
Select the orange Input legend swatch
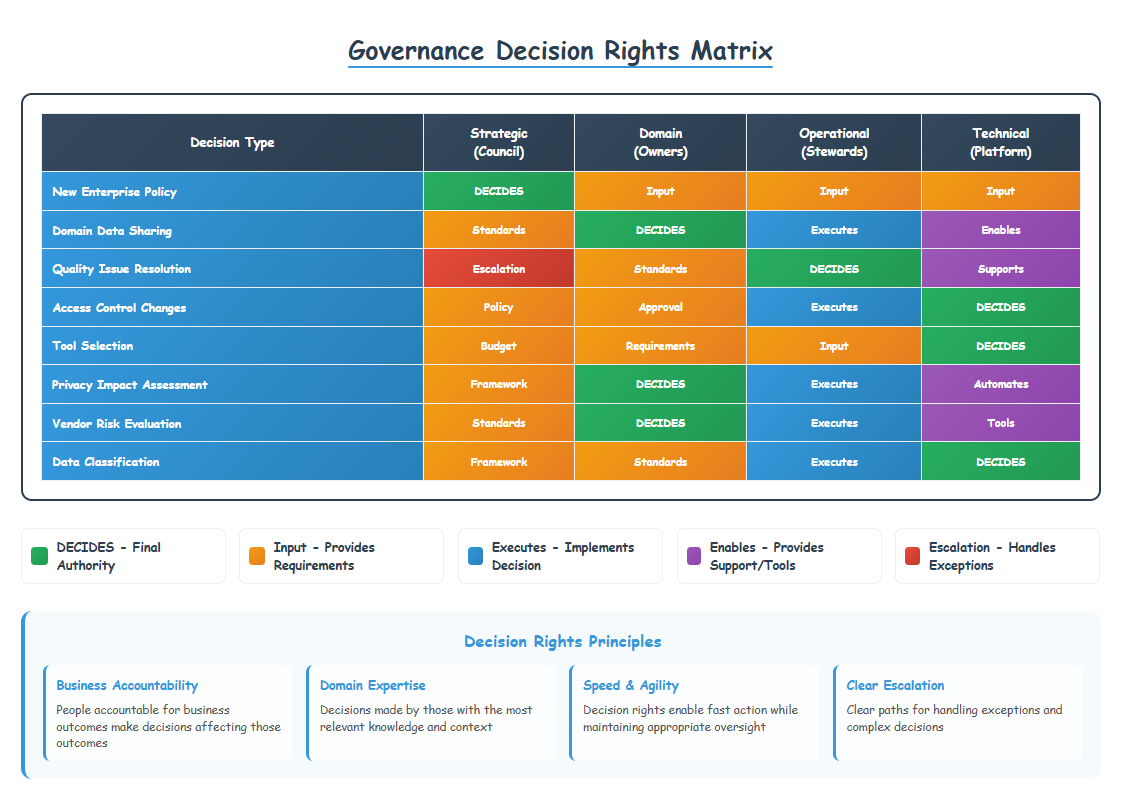pyautogui.click(x=257, y=555)
